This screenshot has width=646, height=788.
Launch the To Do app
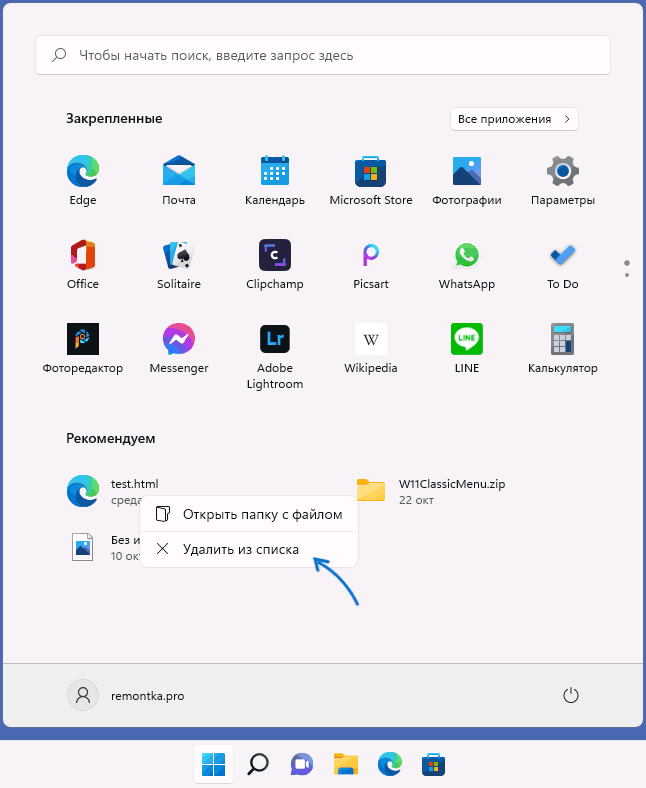tap(563, 264)
